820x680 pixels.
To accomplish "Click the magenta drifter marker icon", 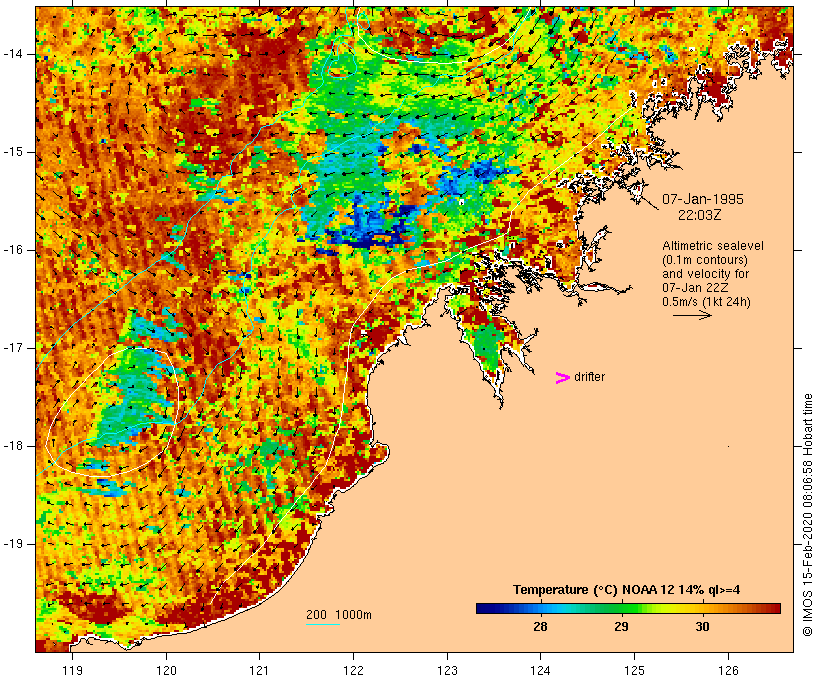I will 562,378.
